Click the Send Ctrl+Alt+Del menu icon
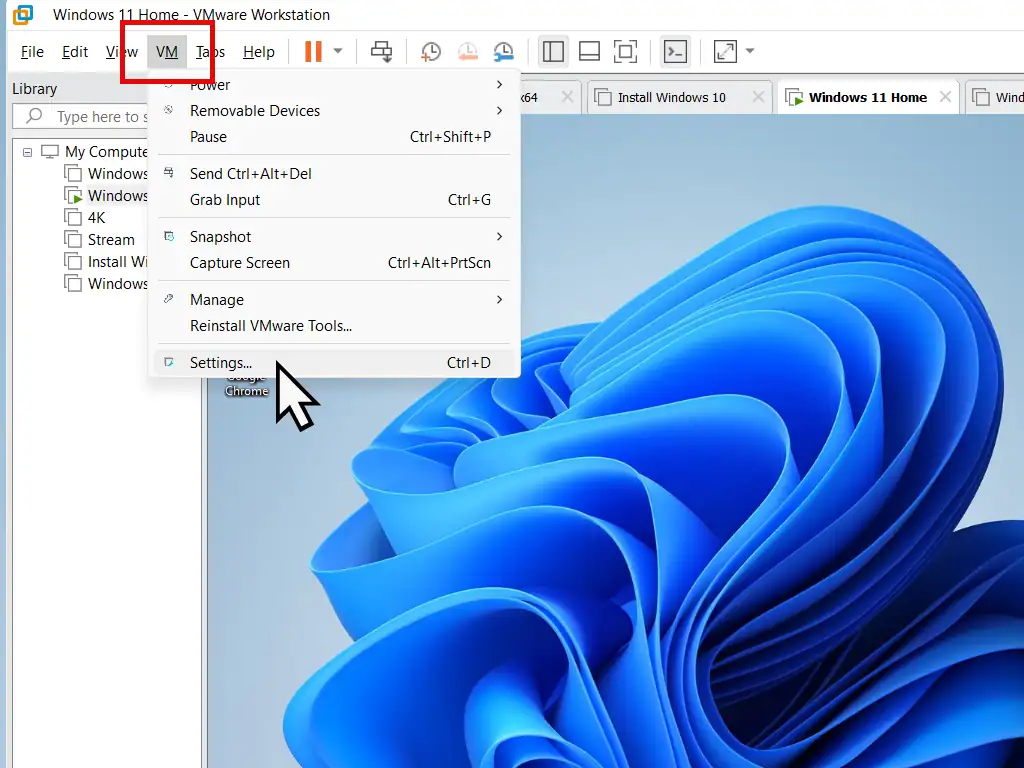Viewport: 1024px width, 768px height. click(169, 172)
